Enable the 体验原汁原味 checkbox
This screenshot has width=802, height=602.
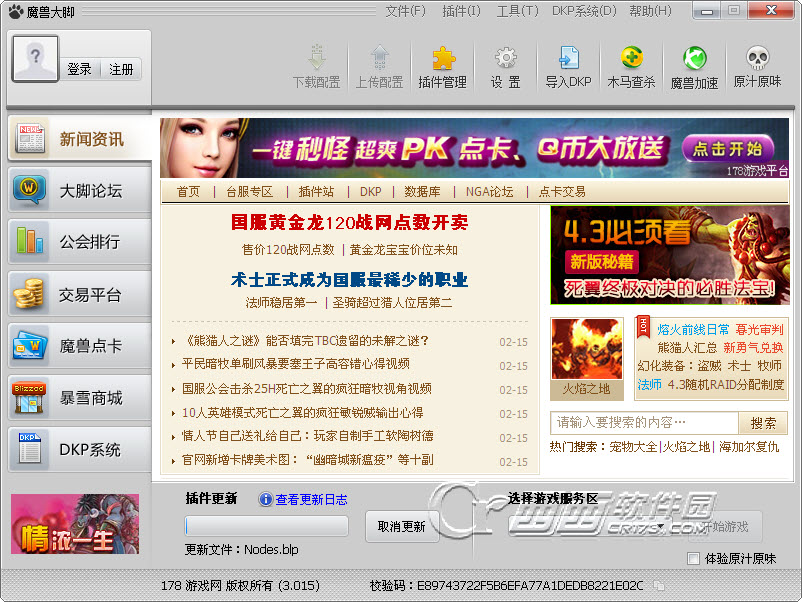694,559
